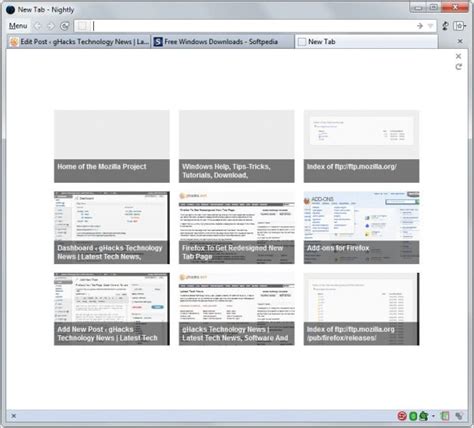Hide the new tab page thumbnail grid
This screenshot has width=474, height=428.
(459, 56)
